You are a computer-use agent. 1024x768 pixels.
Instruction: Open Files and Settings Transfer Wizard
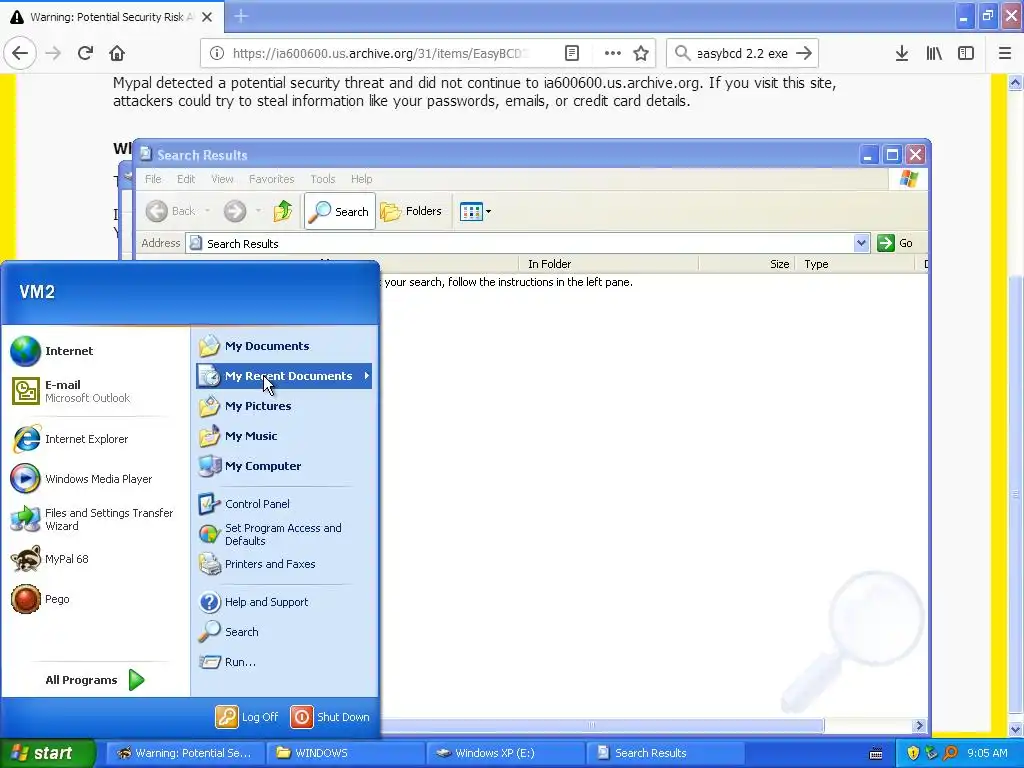point(93,519)
